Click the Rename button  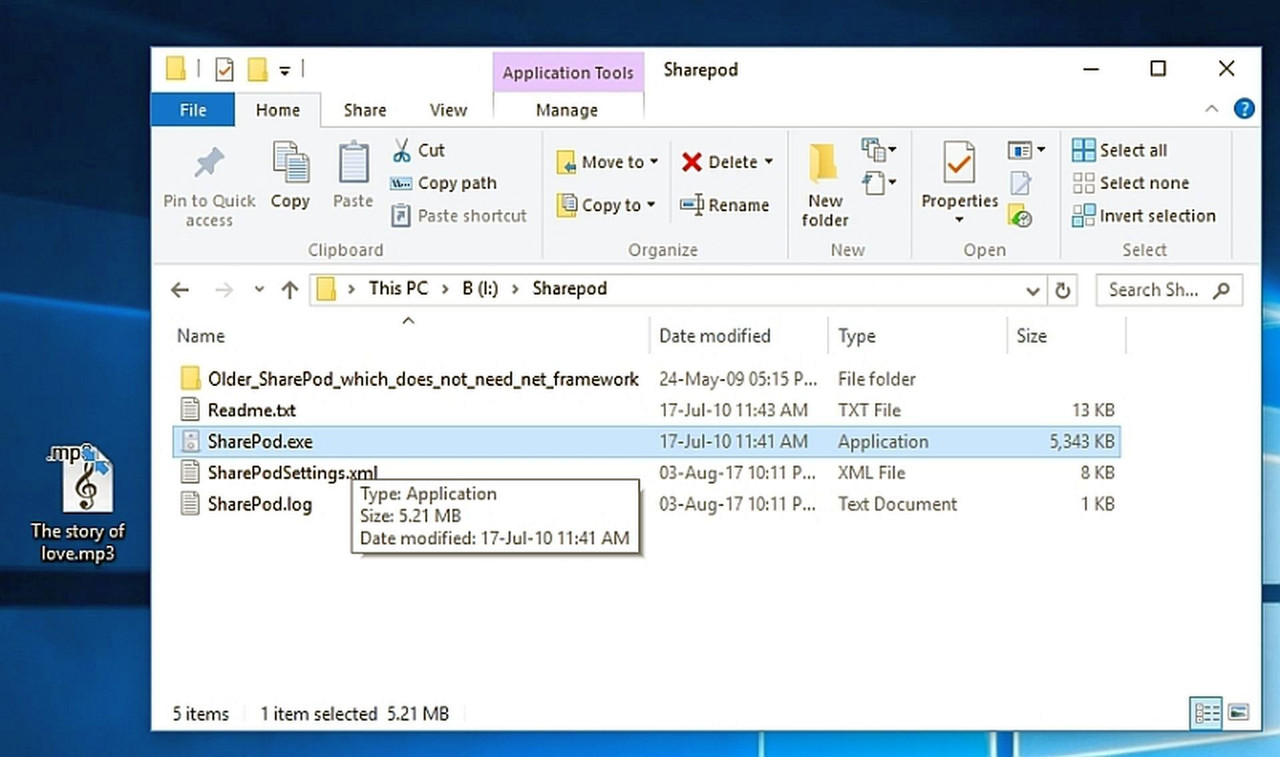click(724, 205)
